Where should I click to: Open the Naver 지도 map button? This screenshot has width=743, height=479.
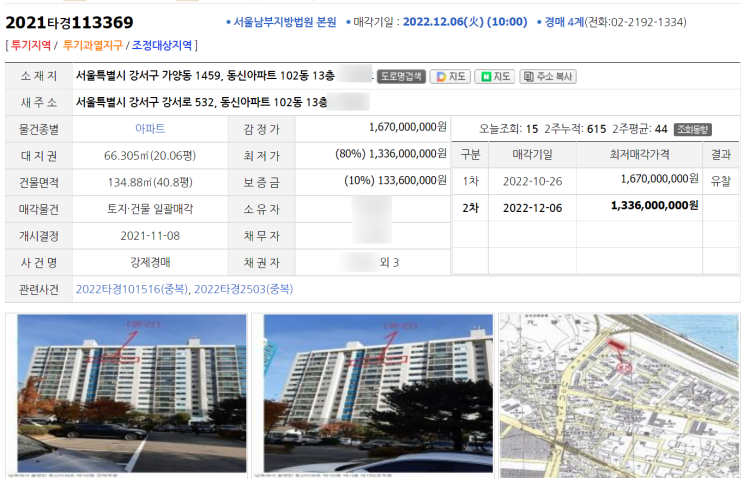click(494, 77)
